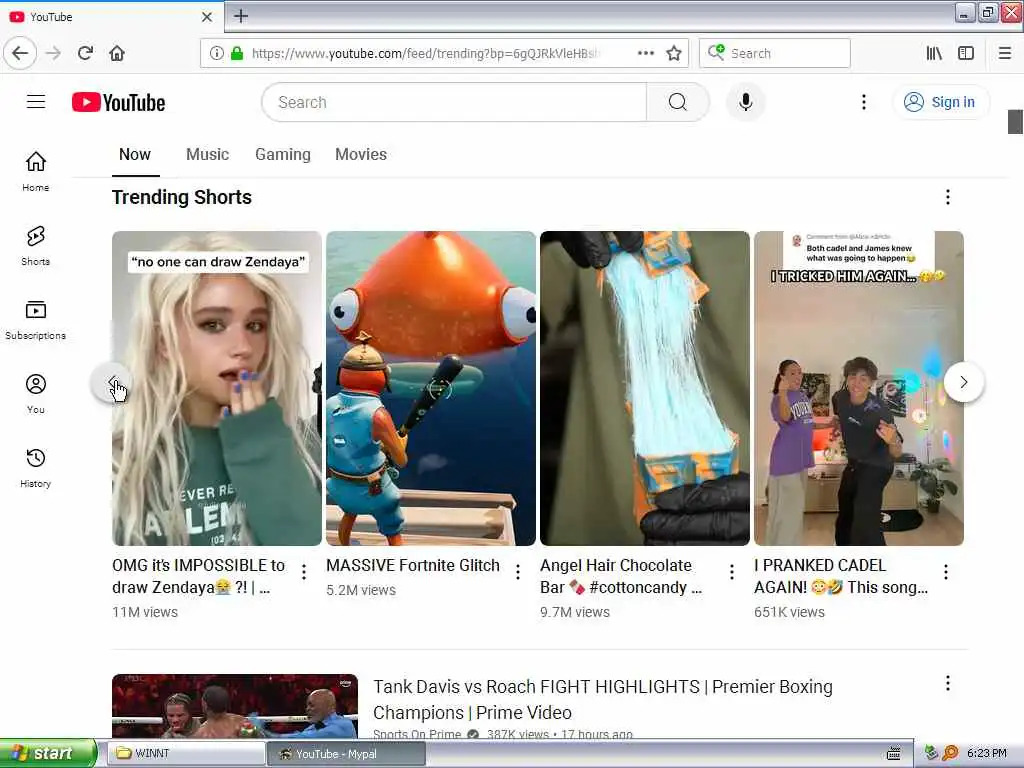This screenshot has width=1024, height=768.
Task: Select the Now tab
Action: pyautogui.click(x=135, y=155)
